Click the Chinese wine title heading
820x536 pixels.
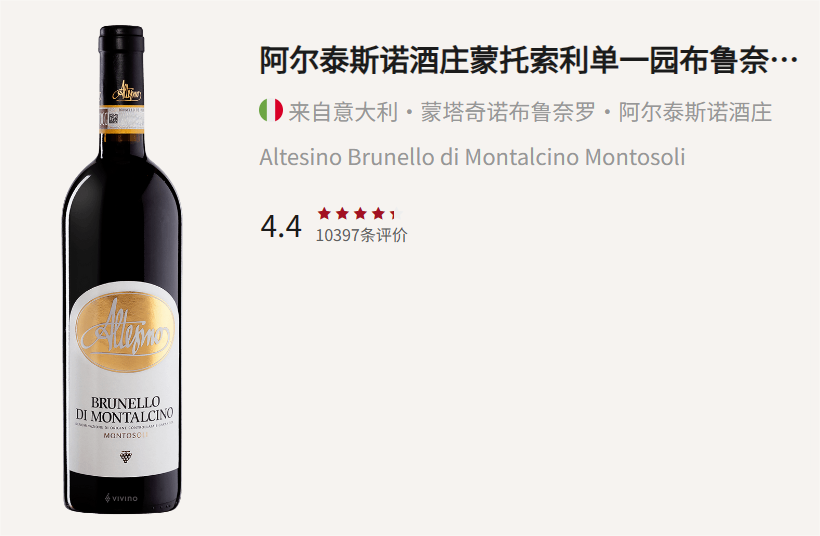[528, 60]
